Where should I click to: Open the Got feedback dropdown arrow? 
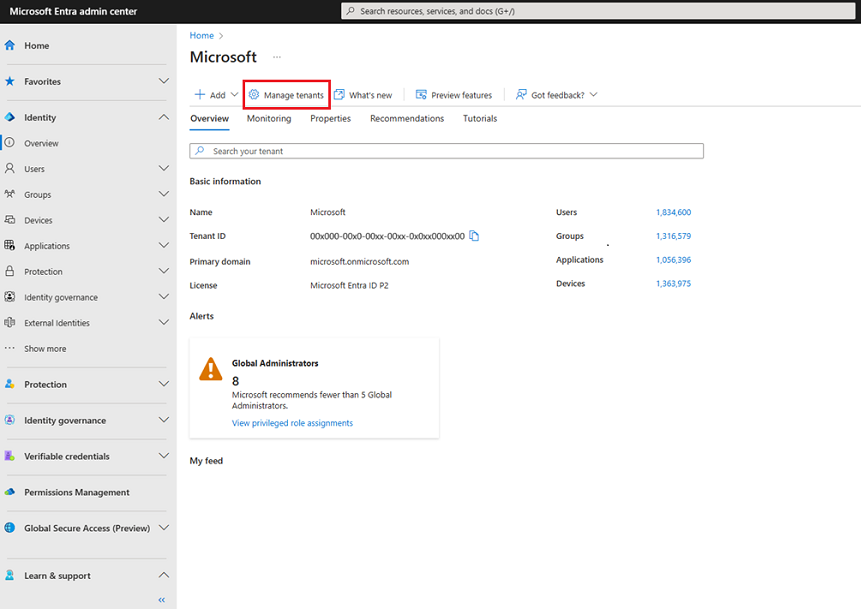click(x=594, y=94)
